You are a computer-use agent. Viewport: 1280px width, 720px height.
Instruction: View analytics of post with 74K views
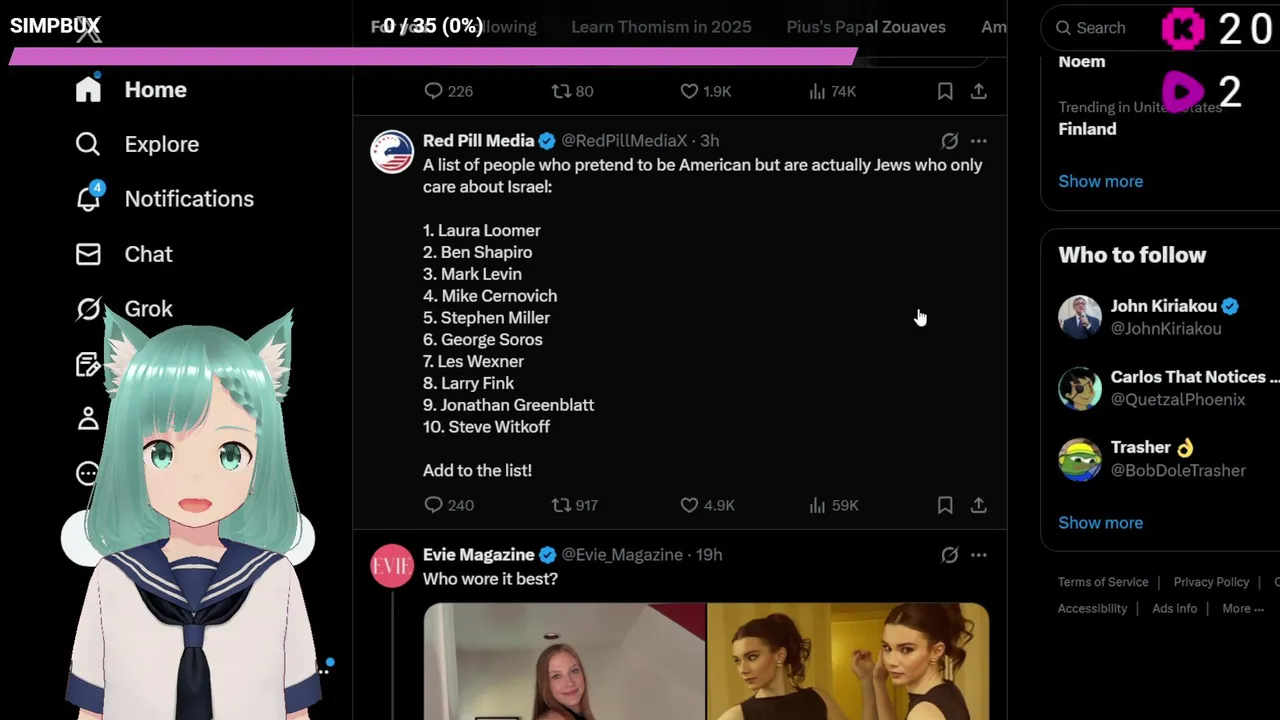click(x=832, y=91)
